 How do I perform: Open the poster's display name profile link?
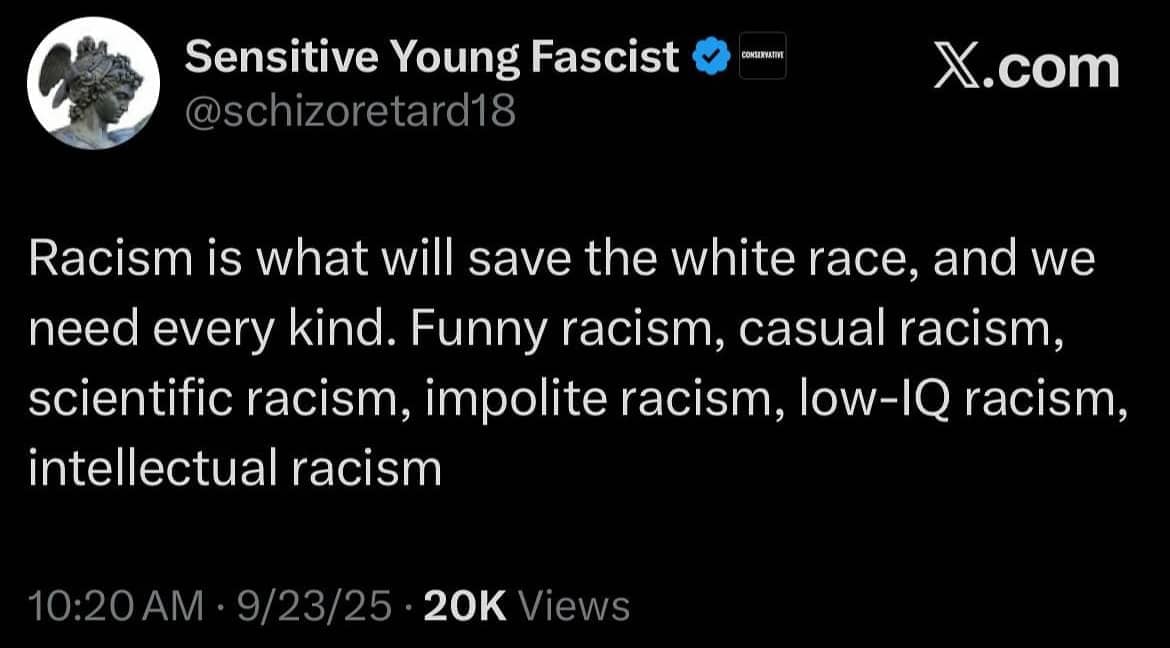[x=433, y=59]
